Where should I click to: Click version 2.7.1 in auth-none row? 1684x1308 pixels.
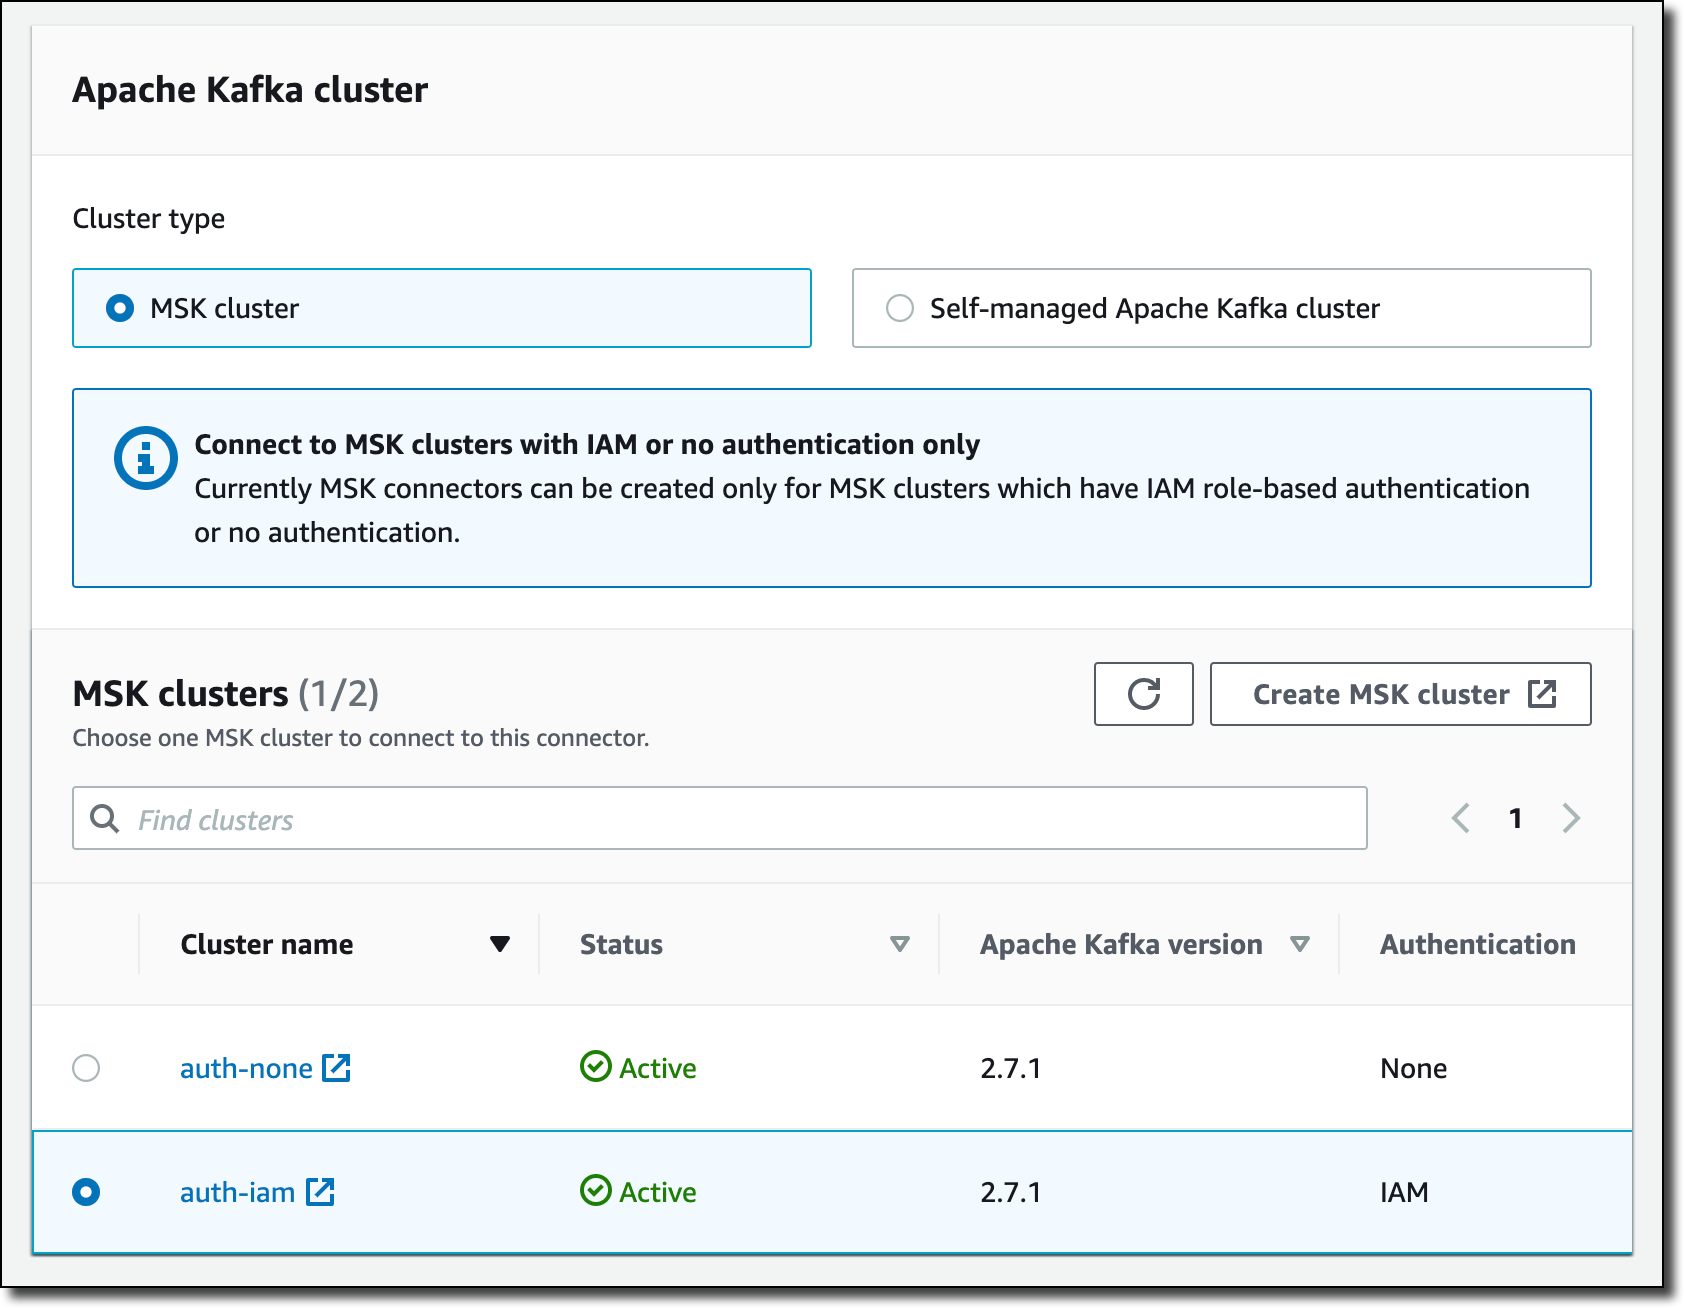(1010, 1068)
